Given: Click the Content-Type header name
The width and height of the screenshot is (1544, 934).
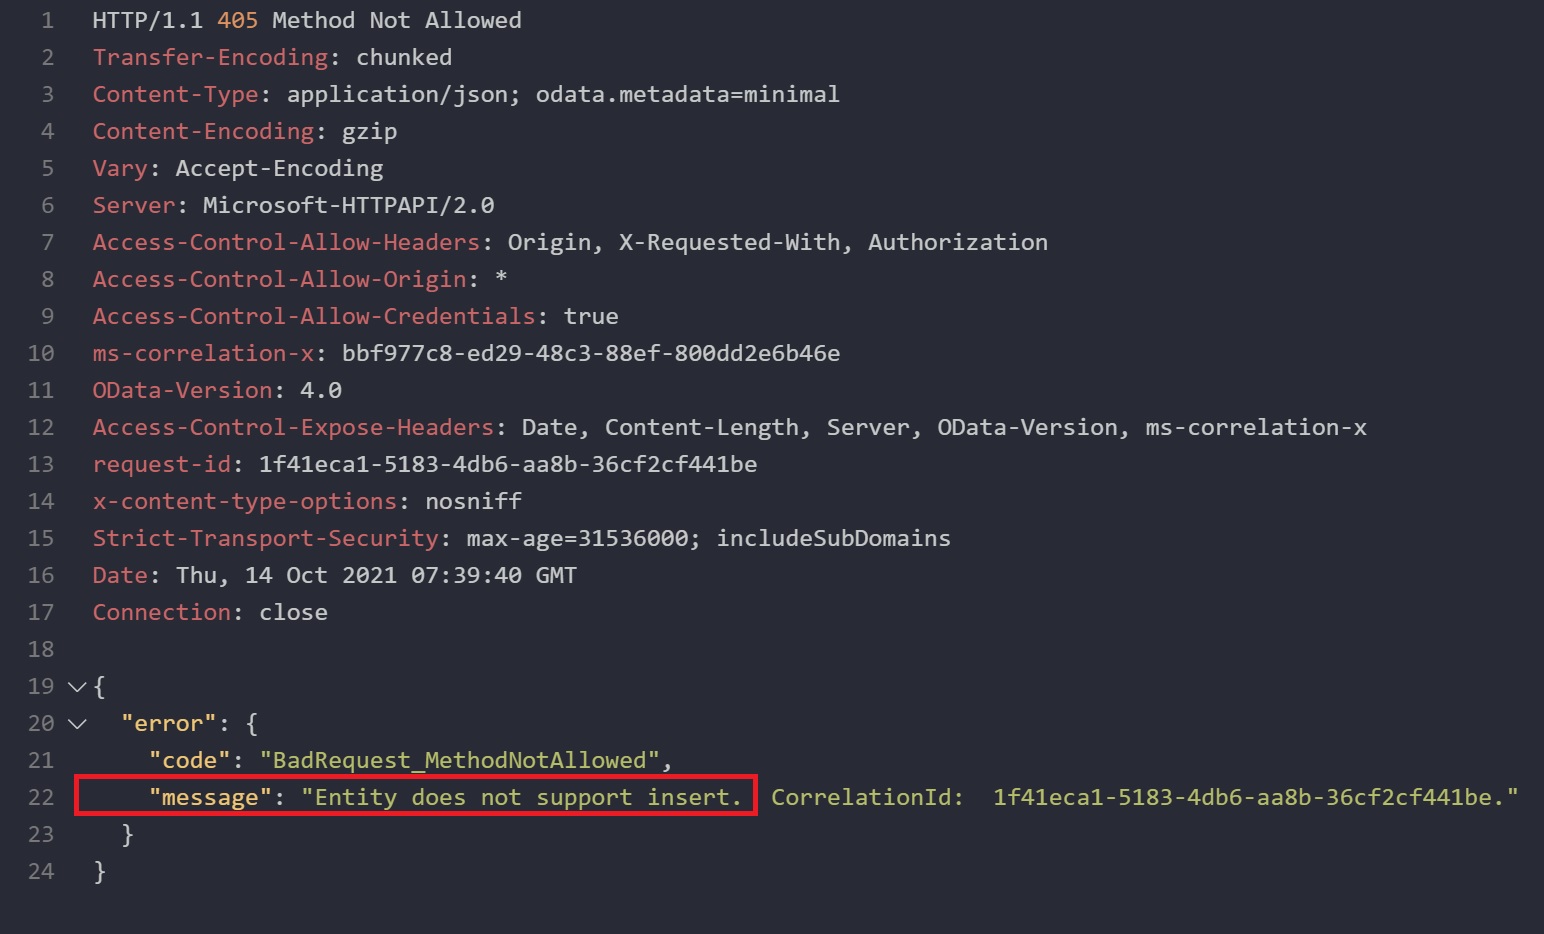Looking at the screenshot, I should 175,95.
